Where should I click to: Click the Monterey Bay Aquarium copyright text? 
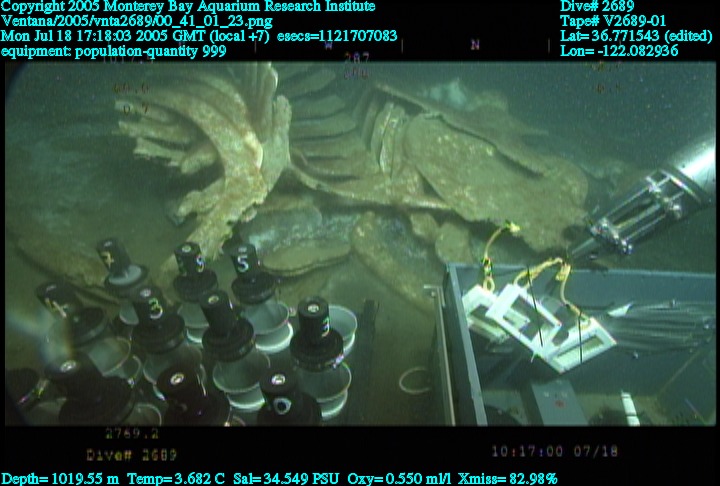click(188, 6)
